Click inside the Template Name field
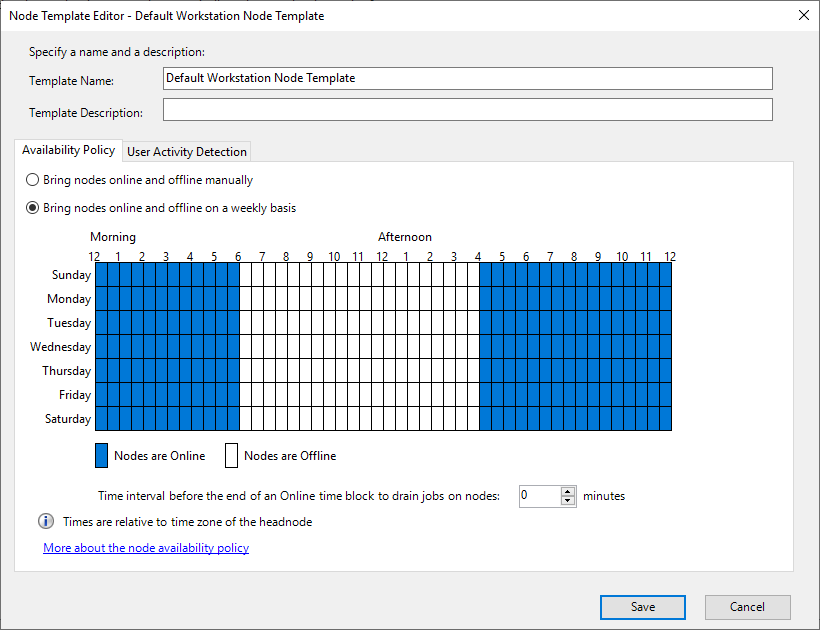Image resolution: width=820 pixels, height=630 pixels. tap(400, 78)
